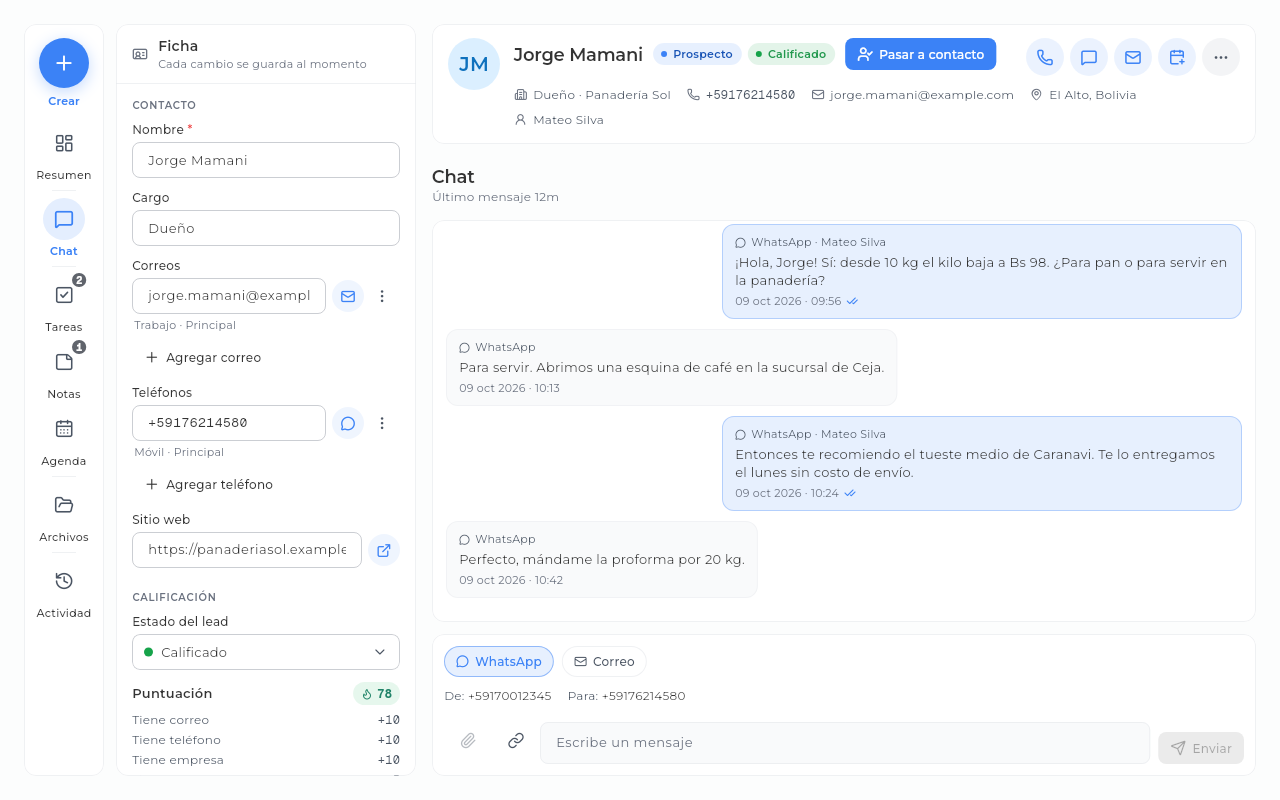Click the send-email icon beside Correos field

click(348, 296)
